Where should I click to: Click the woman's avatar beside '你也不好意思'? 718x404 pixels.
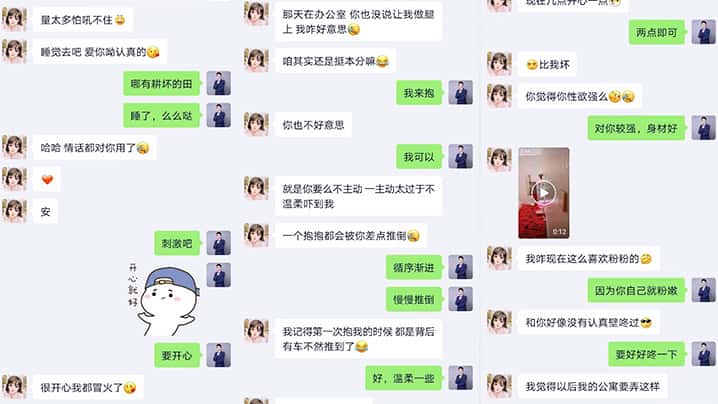point(256,124)
